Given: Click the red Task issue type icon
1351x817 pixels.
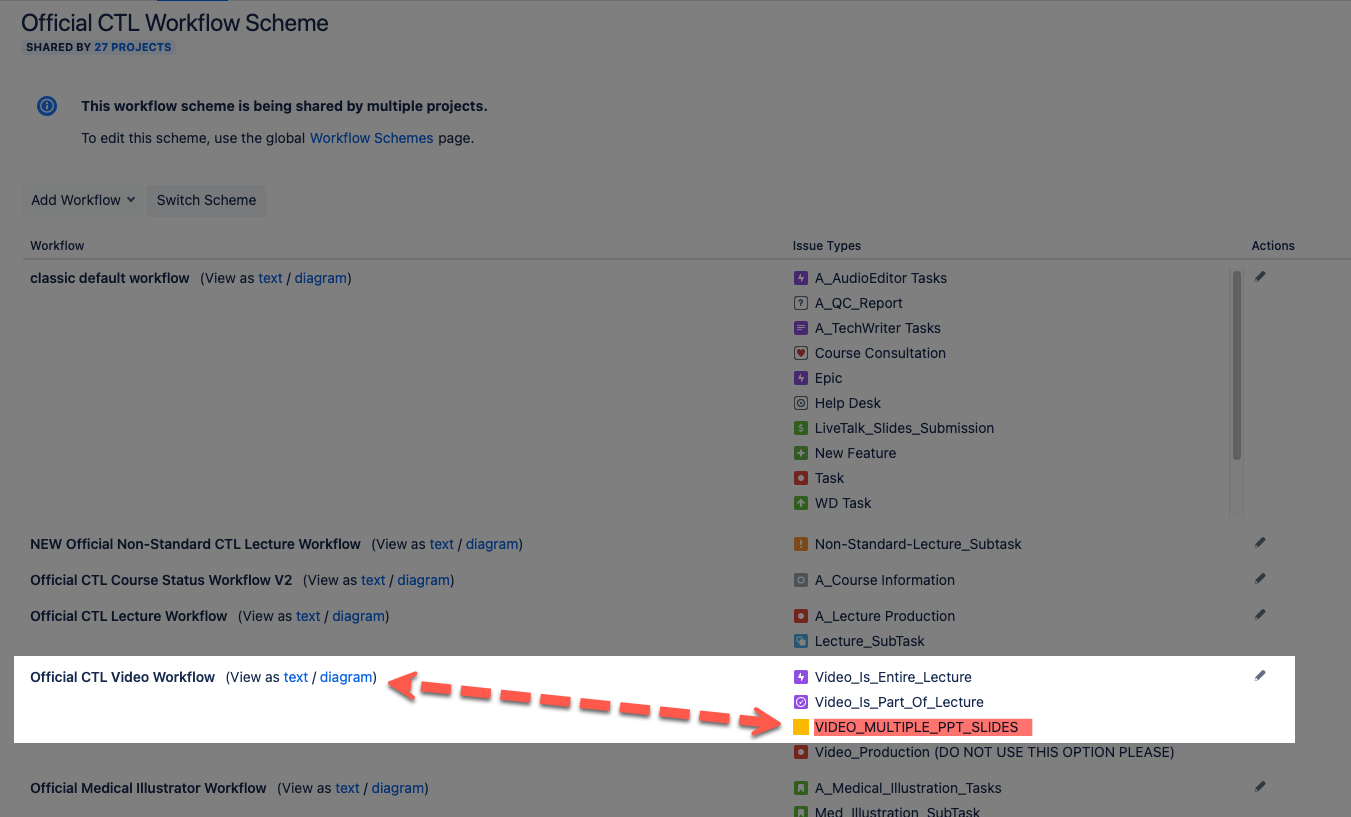Looking at the screenshot, I should [x=800, y=478].
